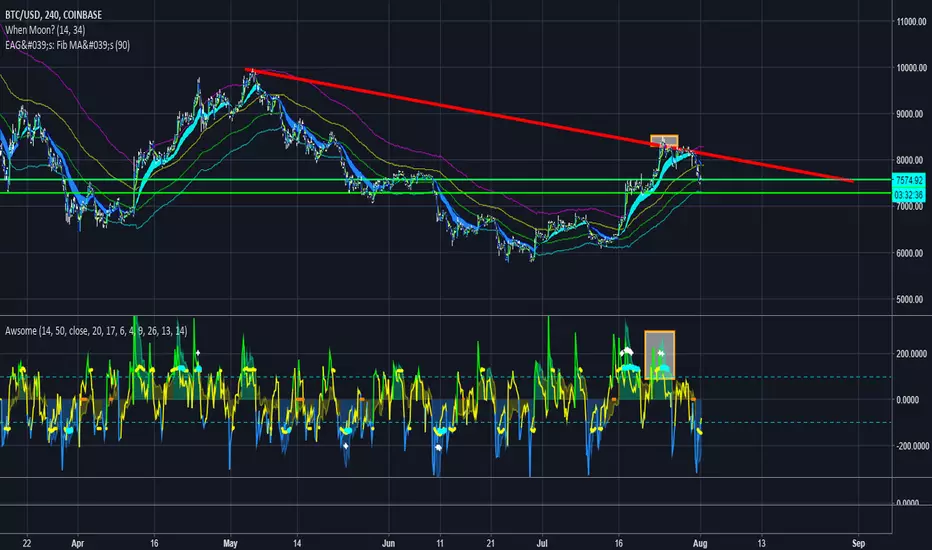Click the Sep label on the time axis

(x=858, y=543)
